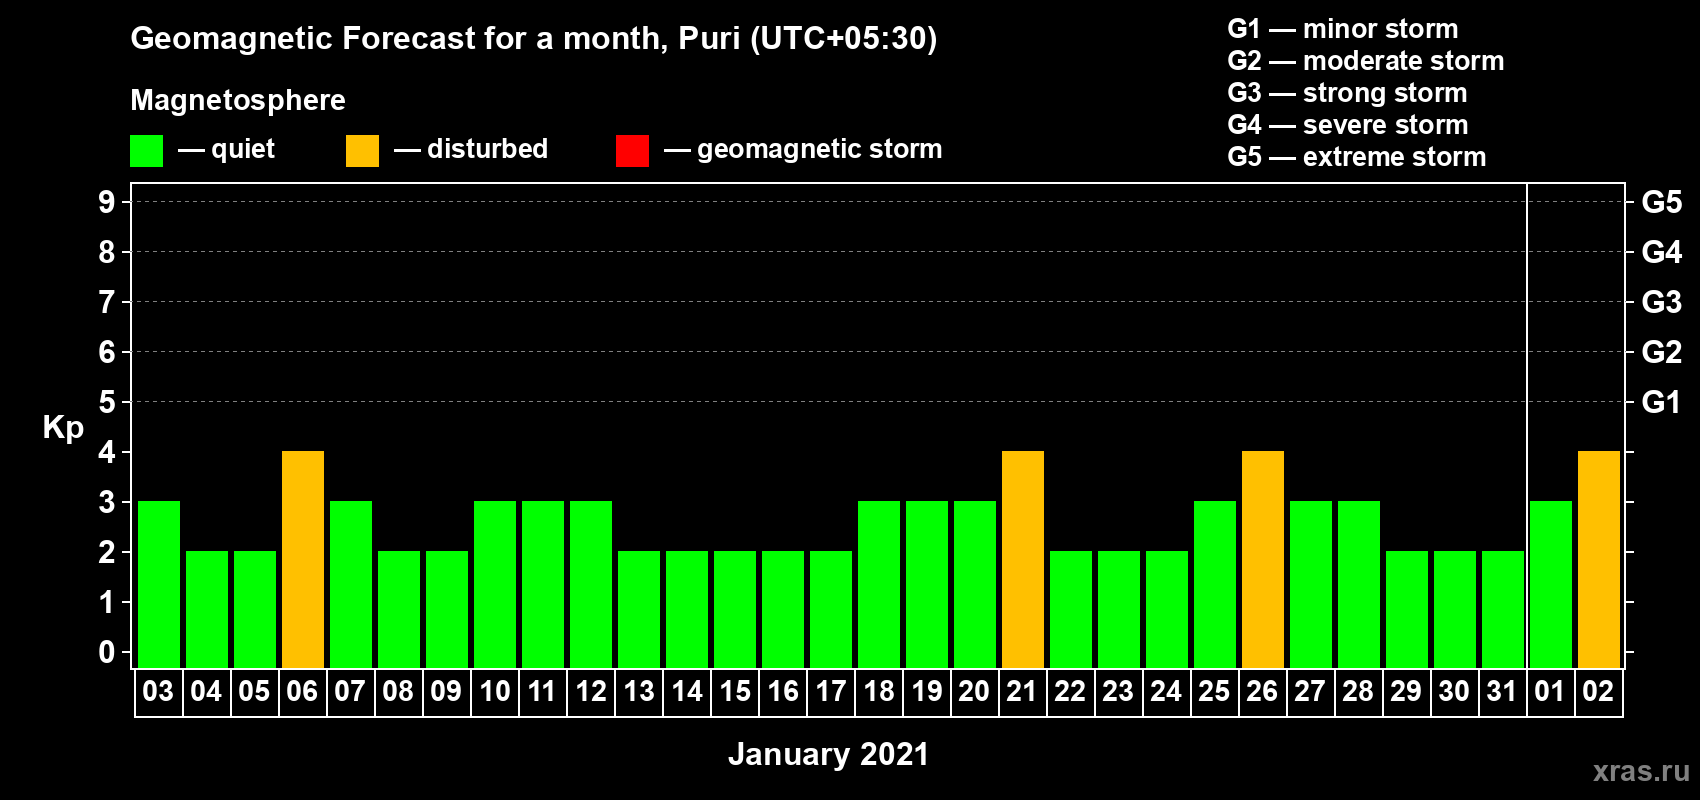Click the date label 17
Screen dimensions: 1700x800
click(830, 691)
